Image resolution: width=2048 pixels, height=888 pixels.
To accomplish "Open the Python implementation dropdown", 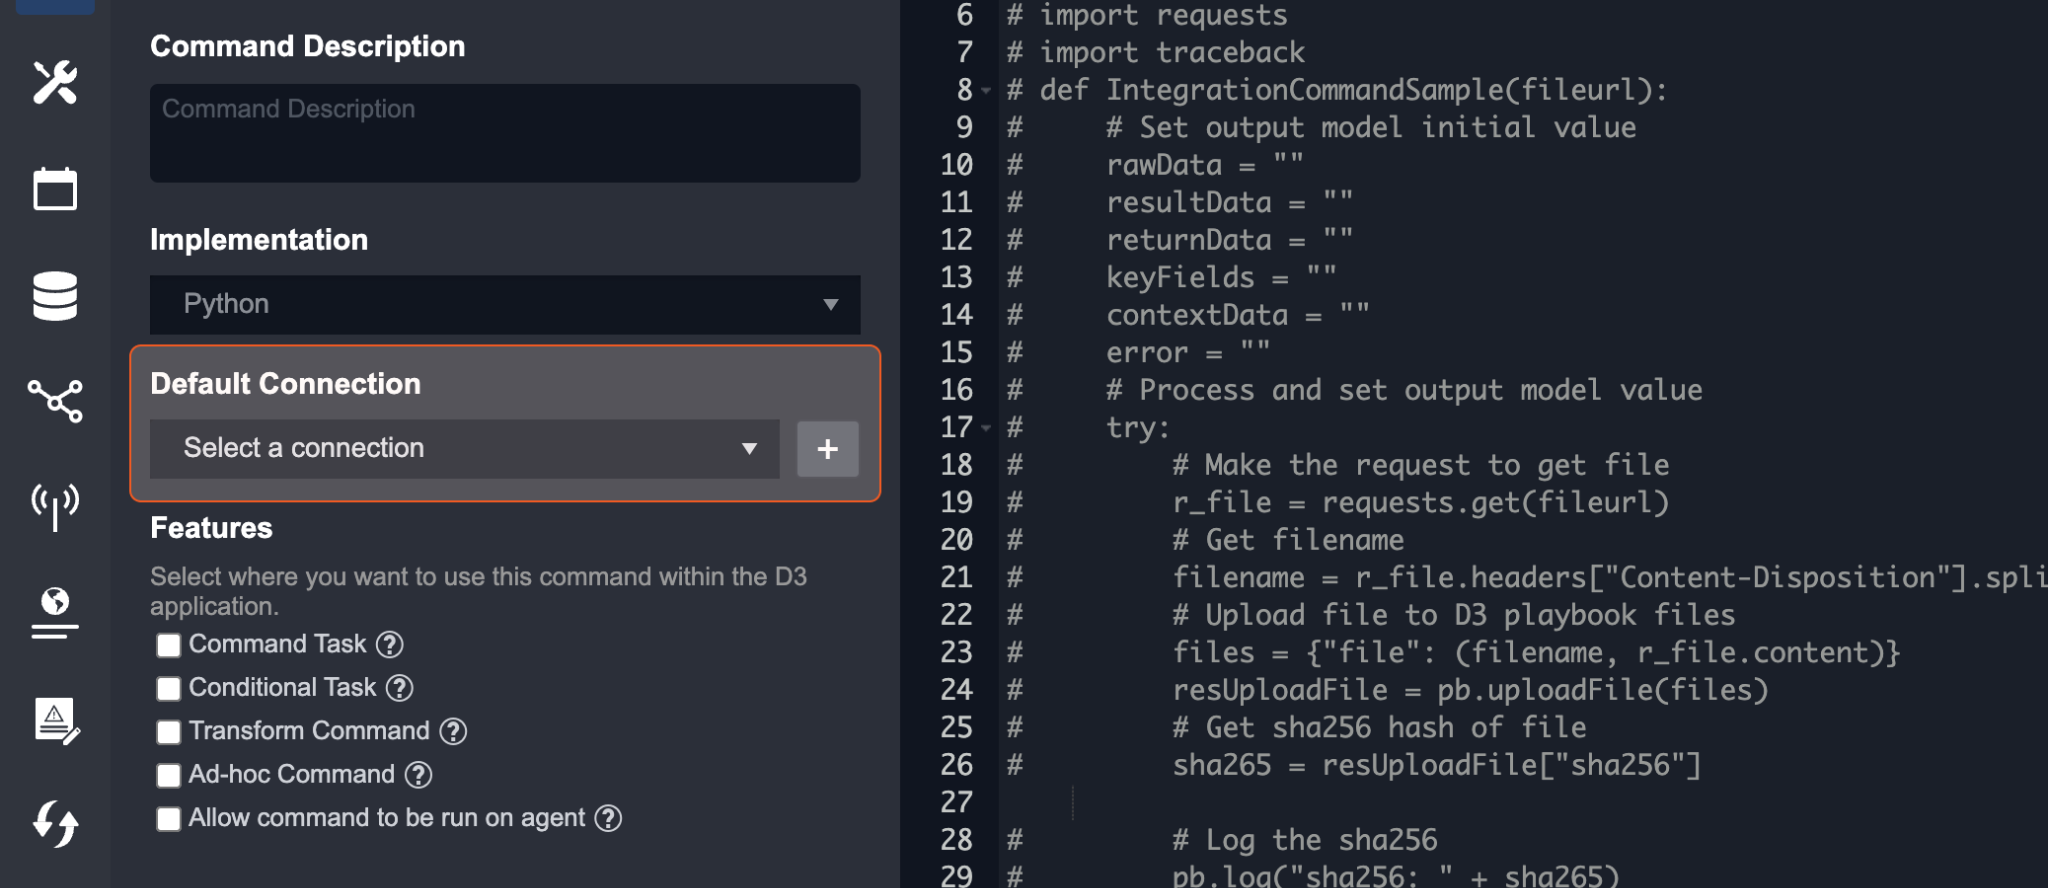I will [x=504, y=305].
